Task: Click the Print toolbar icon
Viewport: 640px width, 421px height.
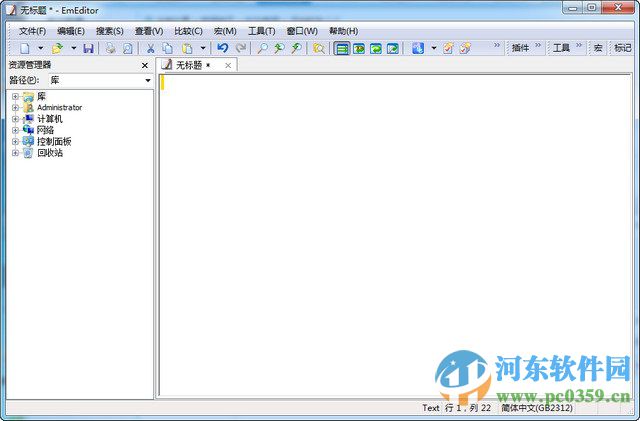Action: (110, 48)
